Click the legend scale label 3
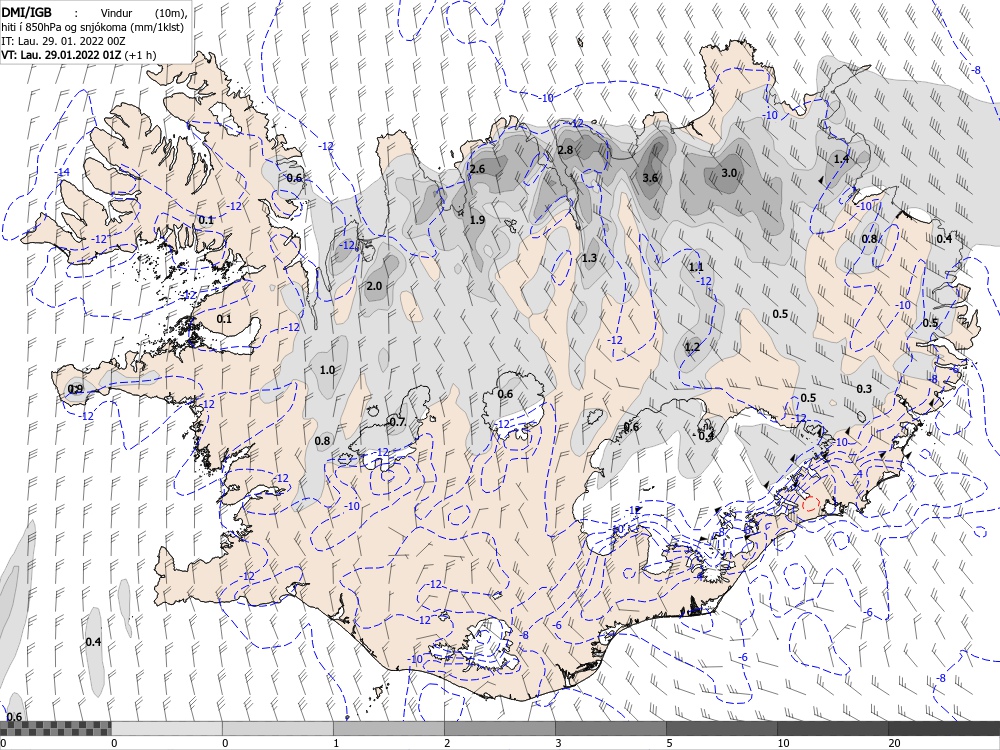Screen dimensions: 1000x750 point(558,743)
